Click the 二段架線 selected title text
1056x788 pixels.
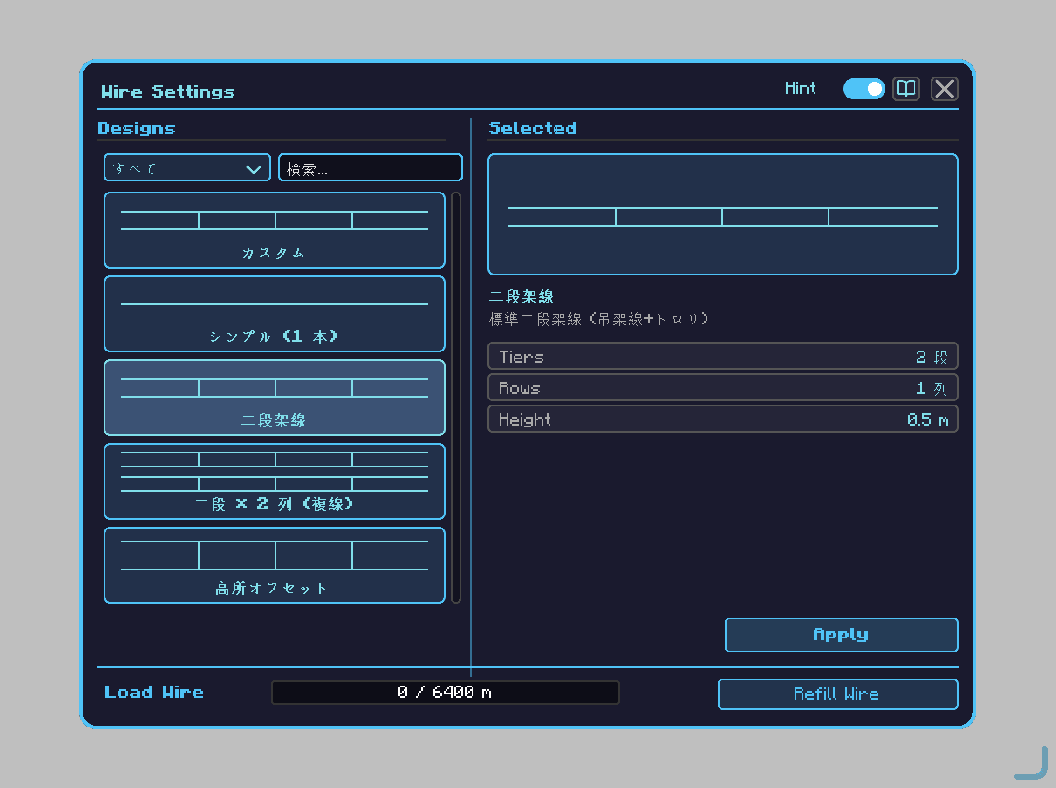[521, 296]
